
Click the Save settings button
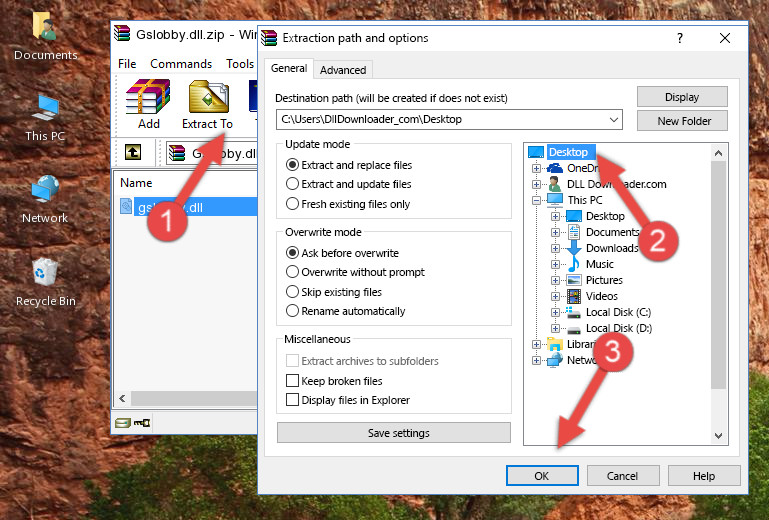pyautogui.click(x=394, y=433)
